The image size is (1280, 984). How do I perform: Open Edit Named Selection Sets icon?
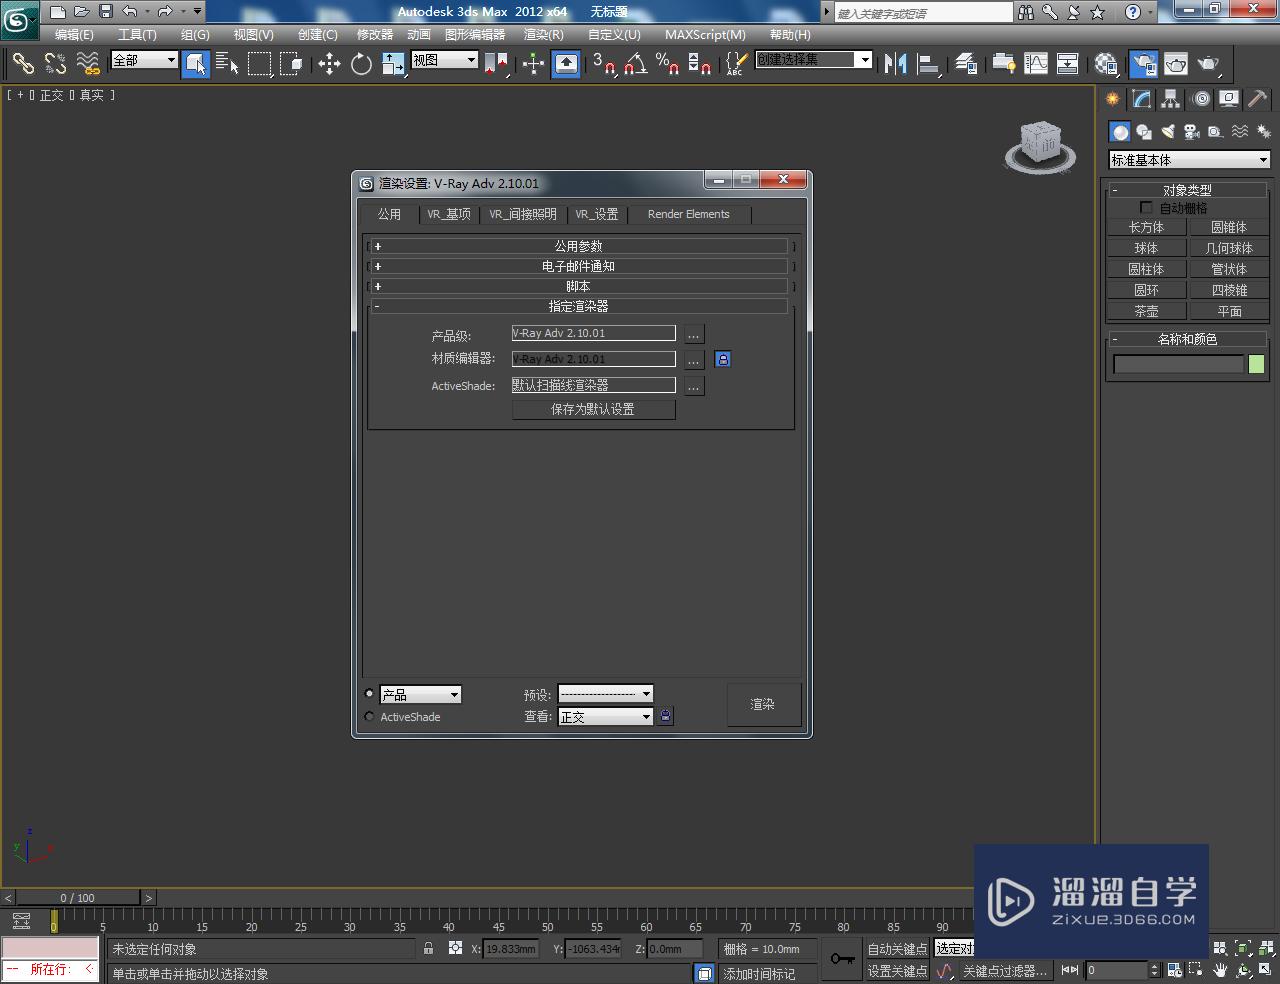point(736,64)
